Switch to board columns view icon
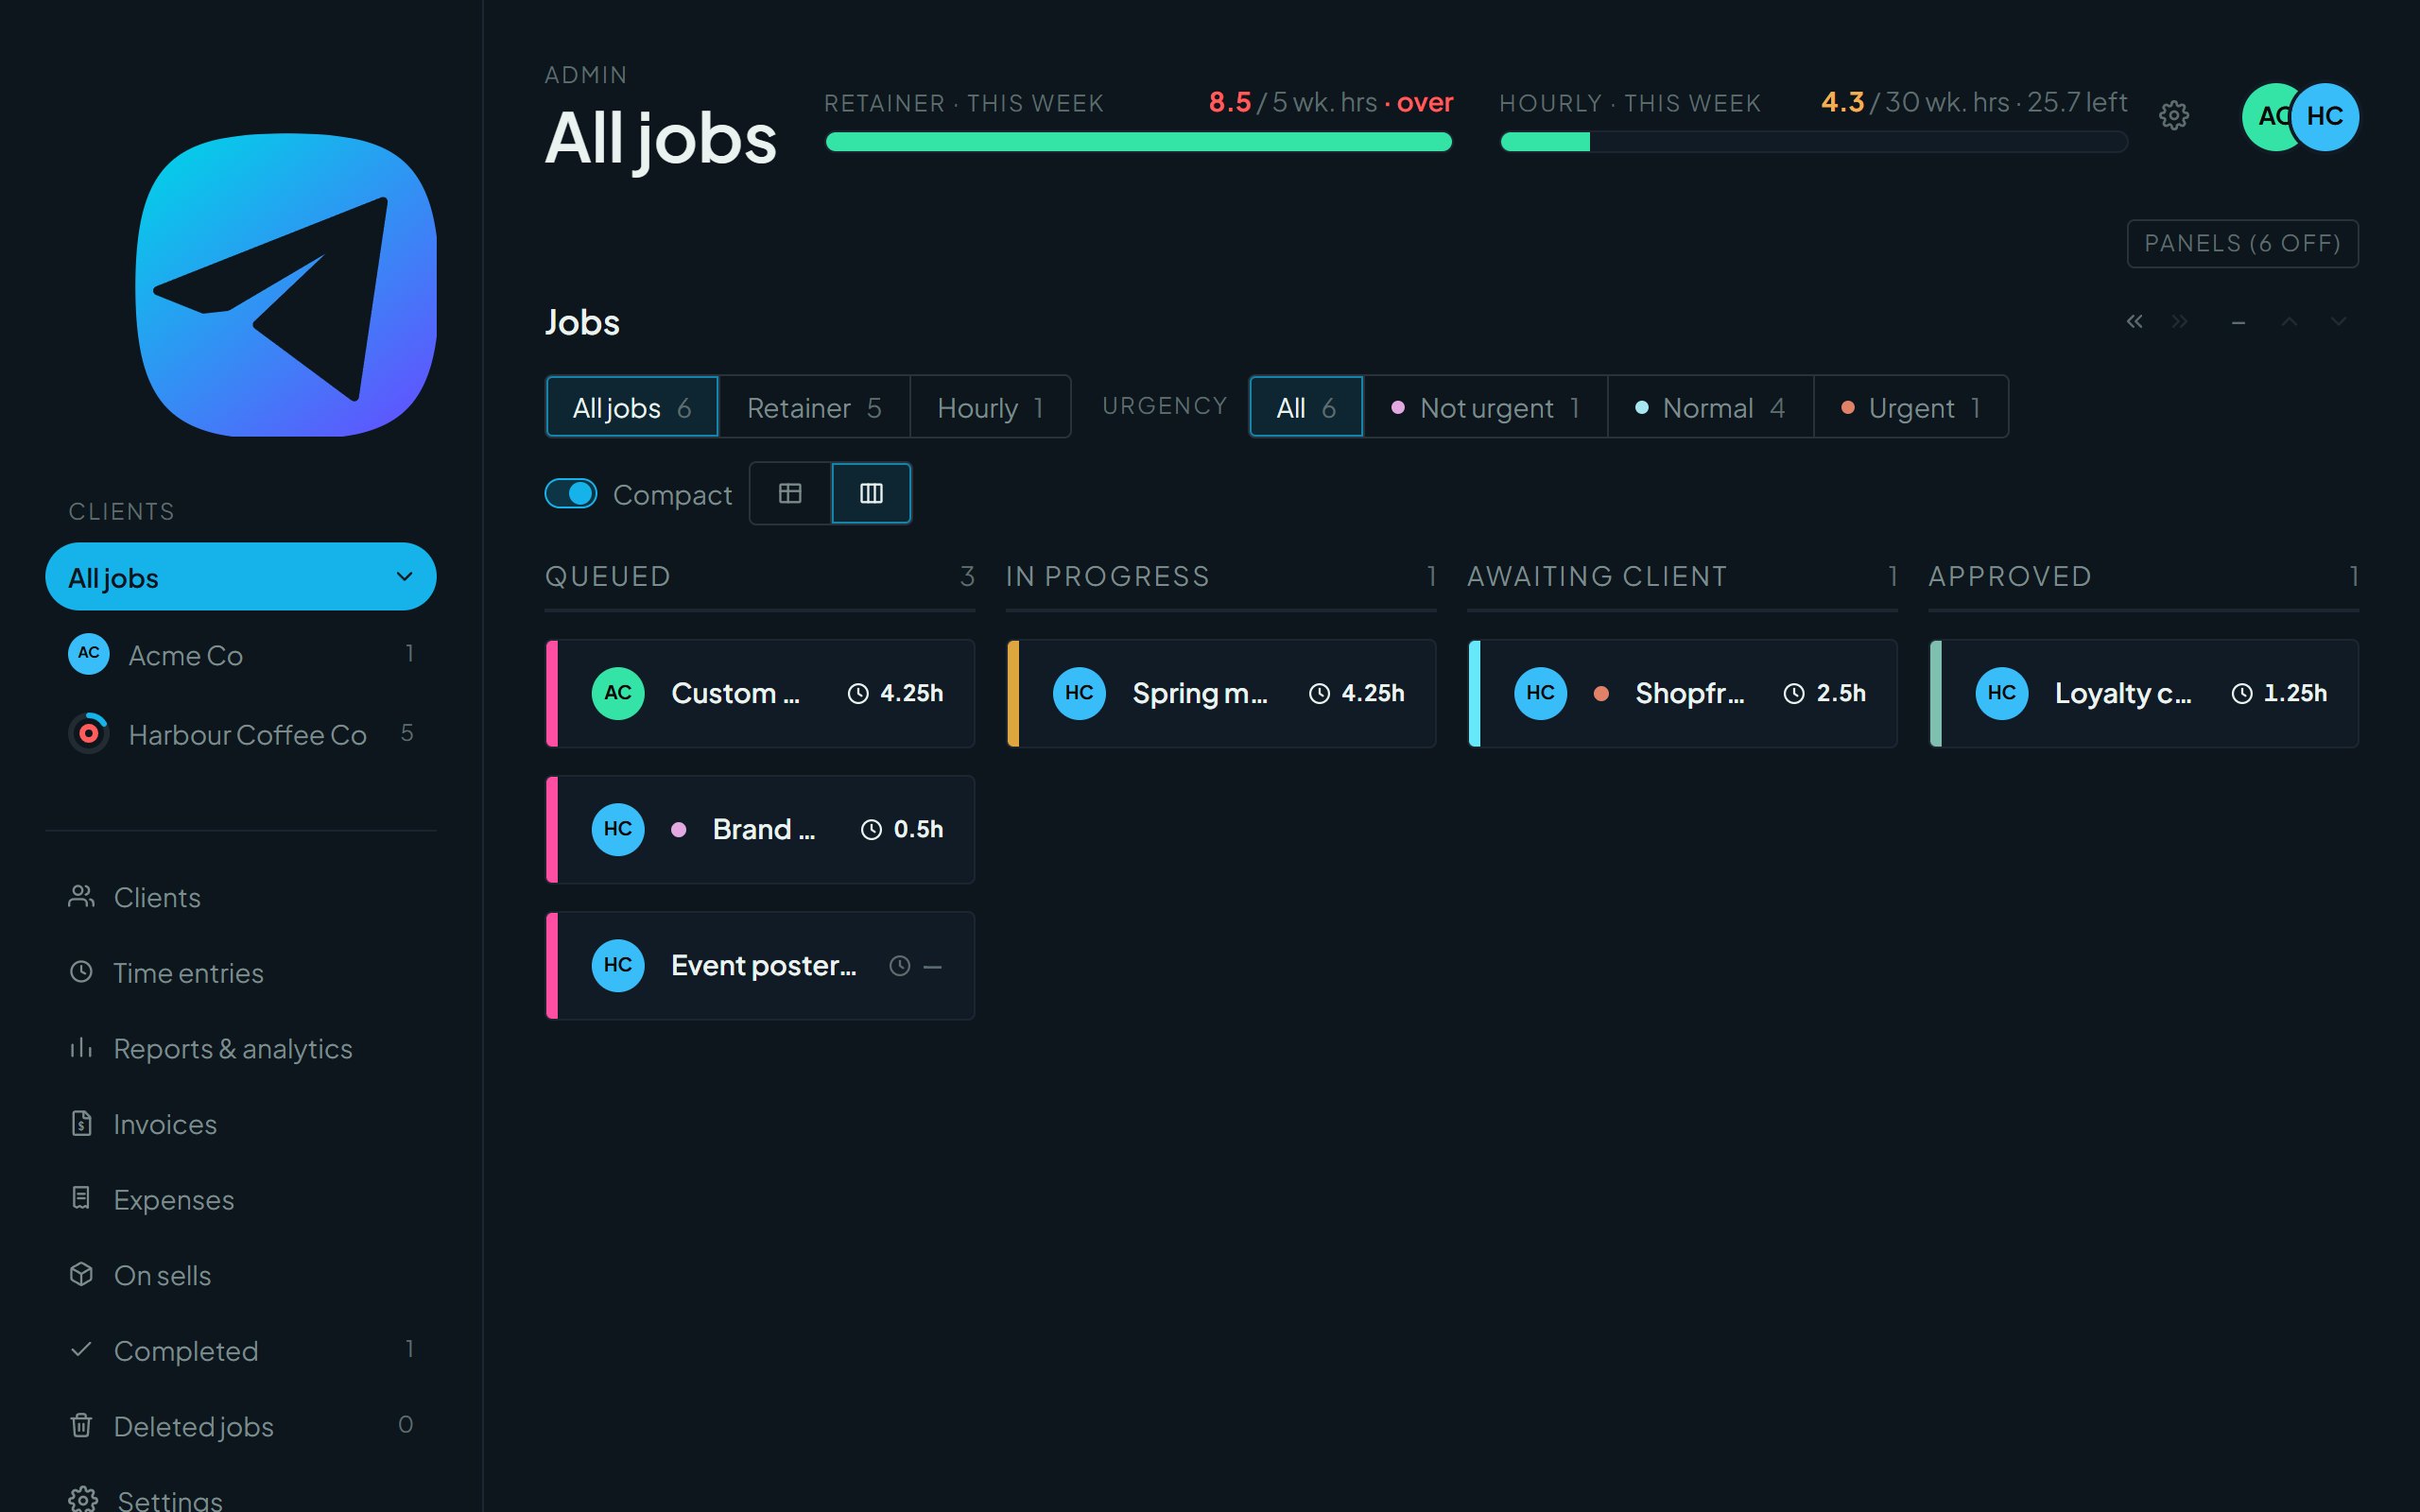Viewport: 2420px width, 1512px height. 871,493
